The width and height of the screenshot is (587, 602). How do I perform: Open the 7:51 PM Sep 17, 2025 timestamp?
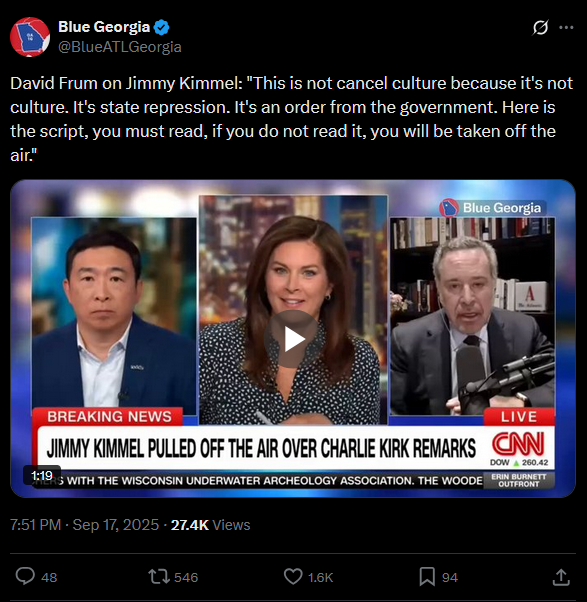[x=84, y=525]
